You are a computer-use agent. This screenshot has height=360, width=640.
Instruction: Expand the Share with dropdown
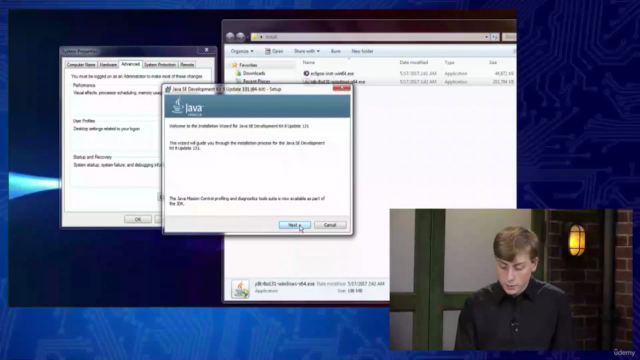point(307,51)
